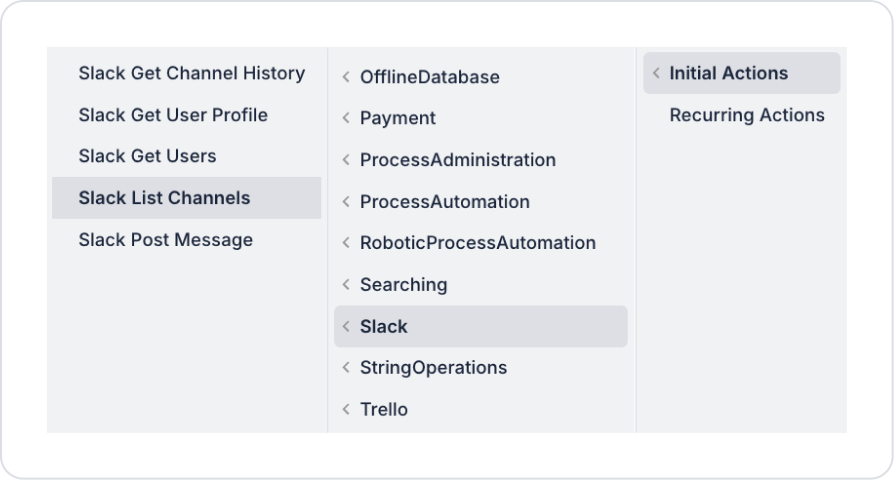Image resolution: width=894 pixels, height=480 pixels.
Task: Open Recurring Actions menu item
Action: [747, 115]
